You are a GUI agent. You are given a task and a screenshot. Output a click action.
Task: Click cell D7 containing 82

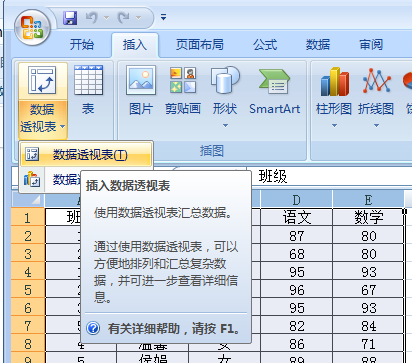(x=296, y=326)
